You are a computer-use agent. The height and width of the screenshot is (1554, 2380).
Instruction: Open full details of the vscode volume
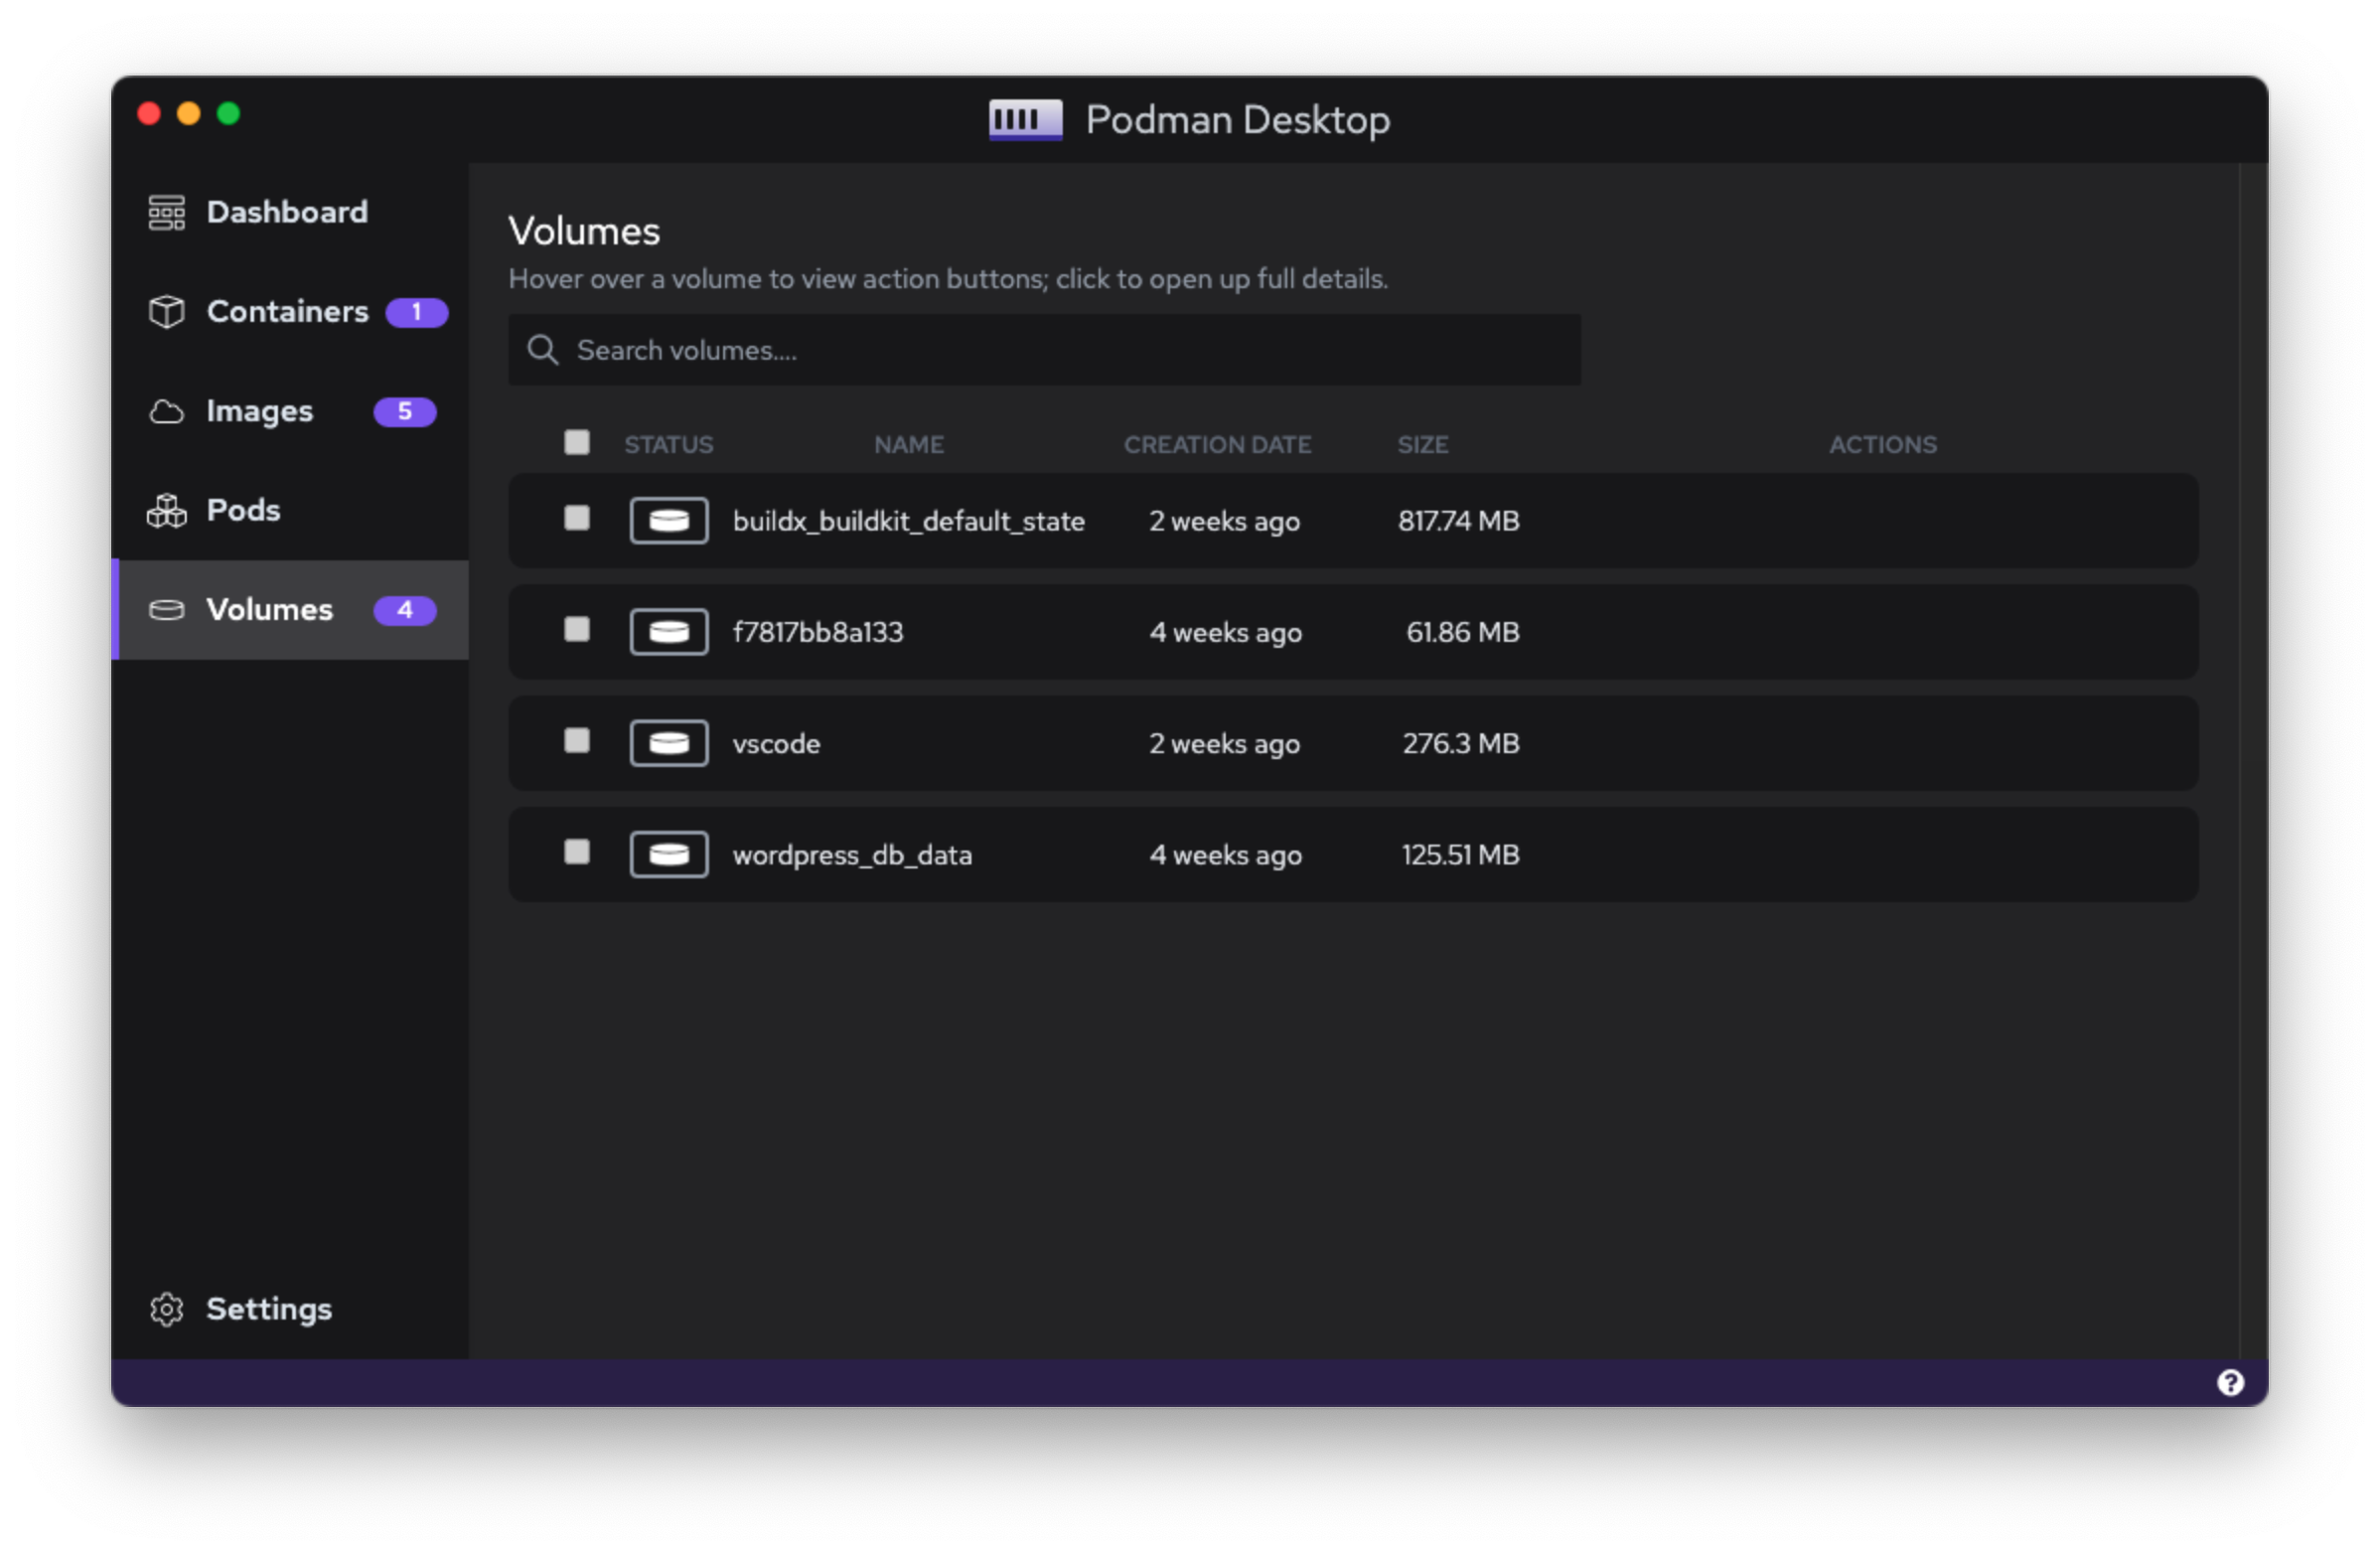[776, 743]
